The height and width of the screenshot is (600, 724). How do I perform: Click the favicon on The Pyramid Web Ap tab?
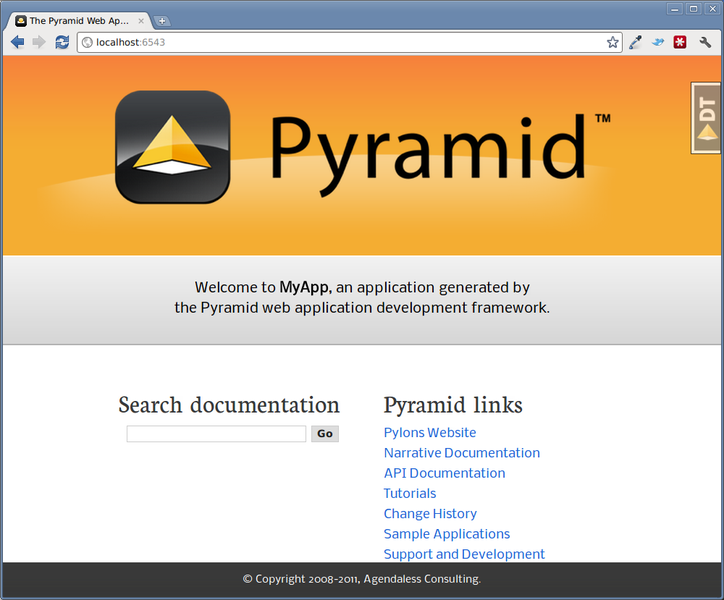point(21,21)
